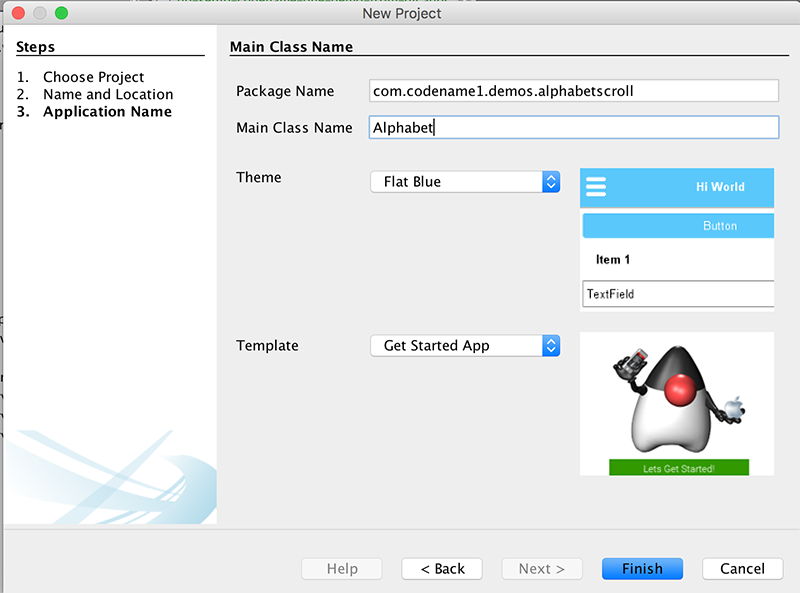The width and height of the screenshot is (800, 593).
Task: Click the '< Back' button
Action: click(x=441, y=568)
